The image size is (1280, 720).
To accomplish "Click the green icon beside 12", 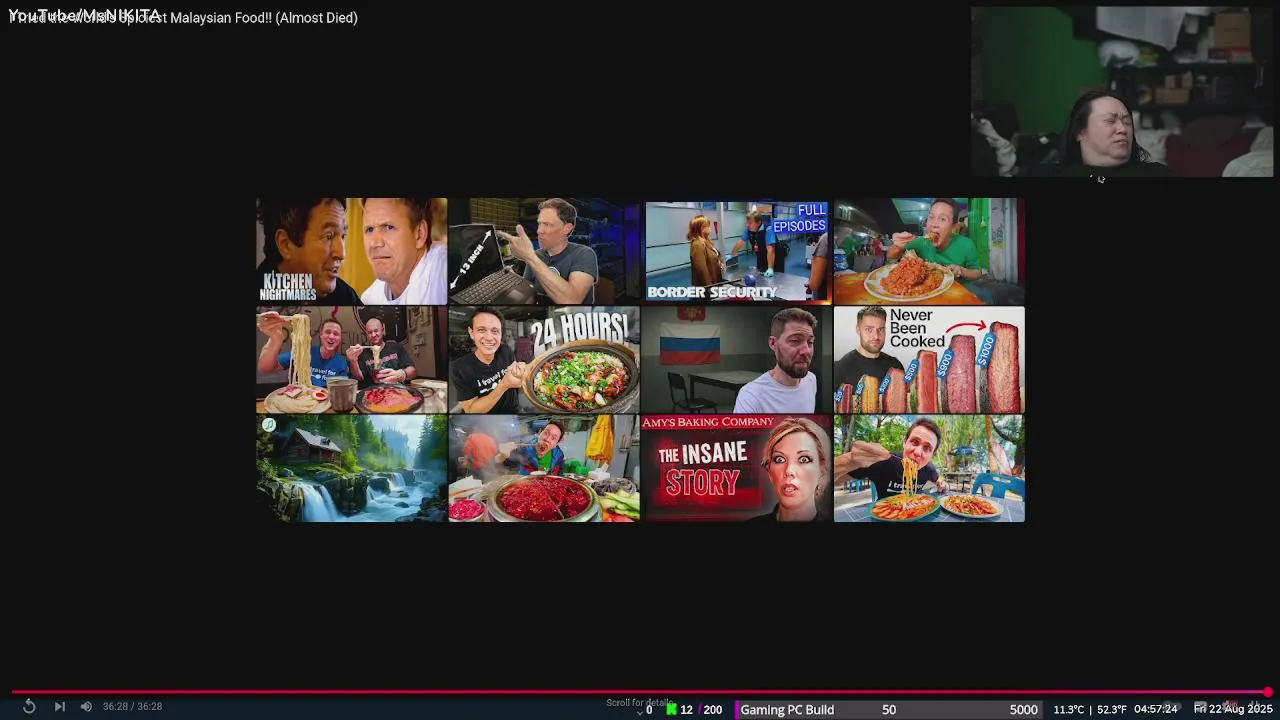I will (x=672, y=709).
